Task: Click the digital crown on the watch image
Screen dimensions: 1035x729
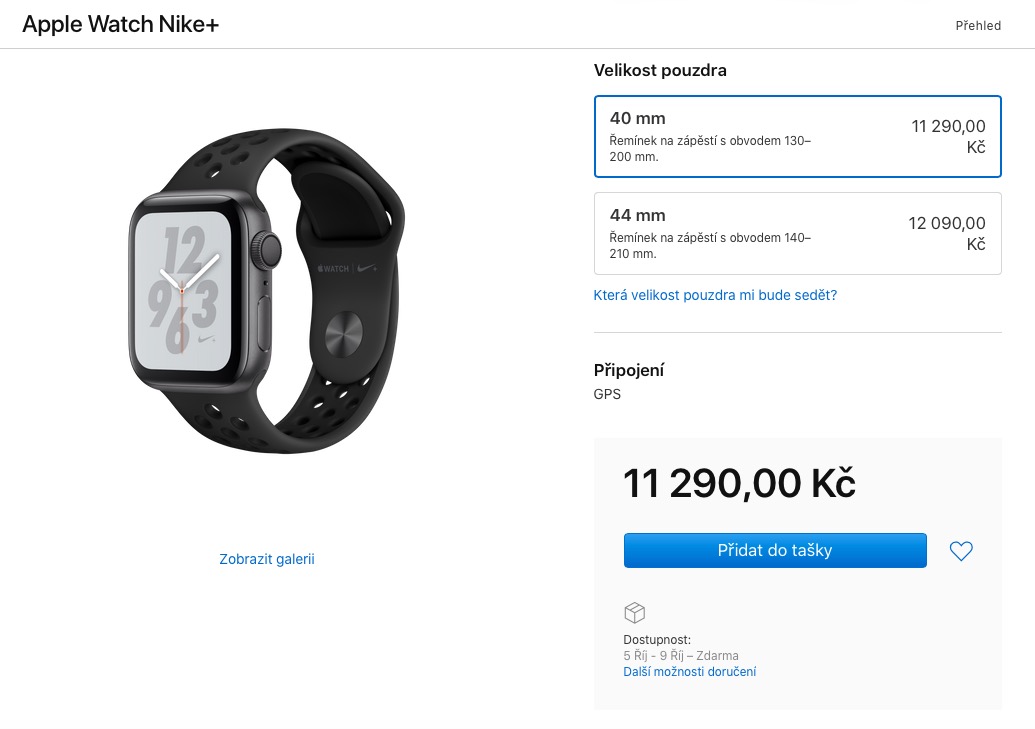Action: tap(269, 249)
